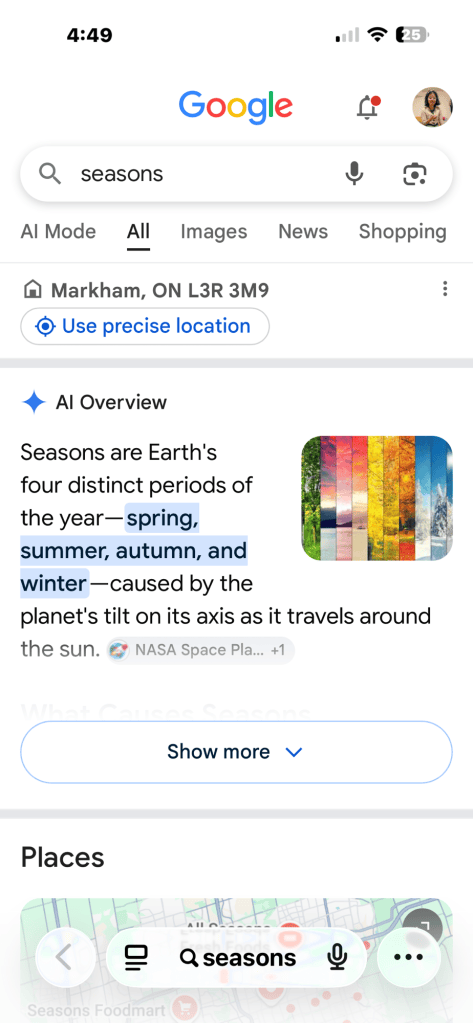473x1023 pixels.
Task: Switch to AI Mode tab
Action: pyautogui.click(x=58, y=232)
